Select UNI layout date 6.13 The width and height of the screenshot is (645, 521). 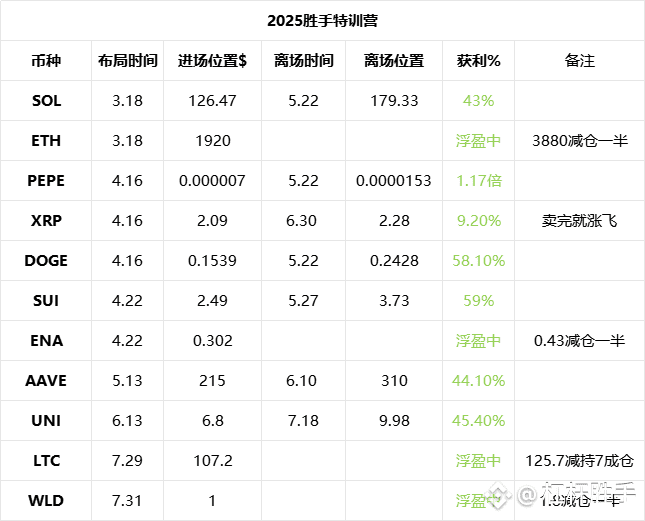click(x=128, y=421)
